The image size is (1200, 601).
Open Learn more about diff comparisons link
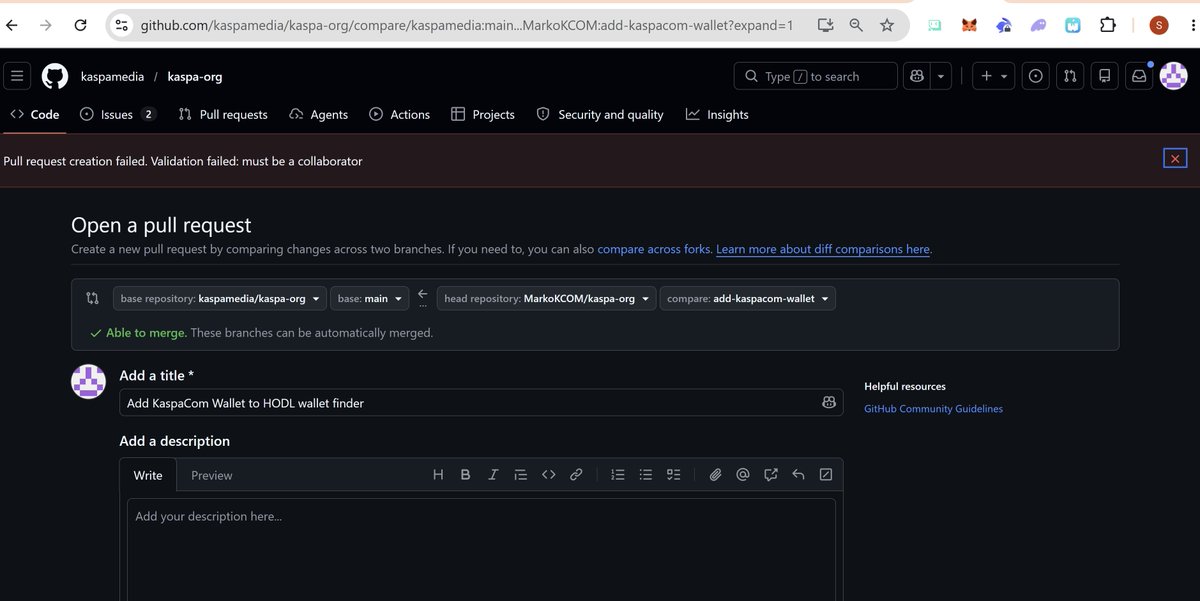[823, 249]
